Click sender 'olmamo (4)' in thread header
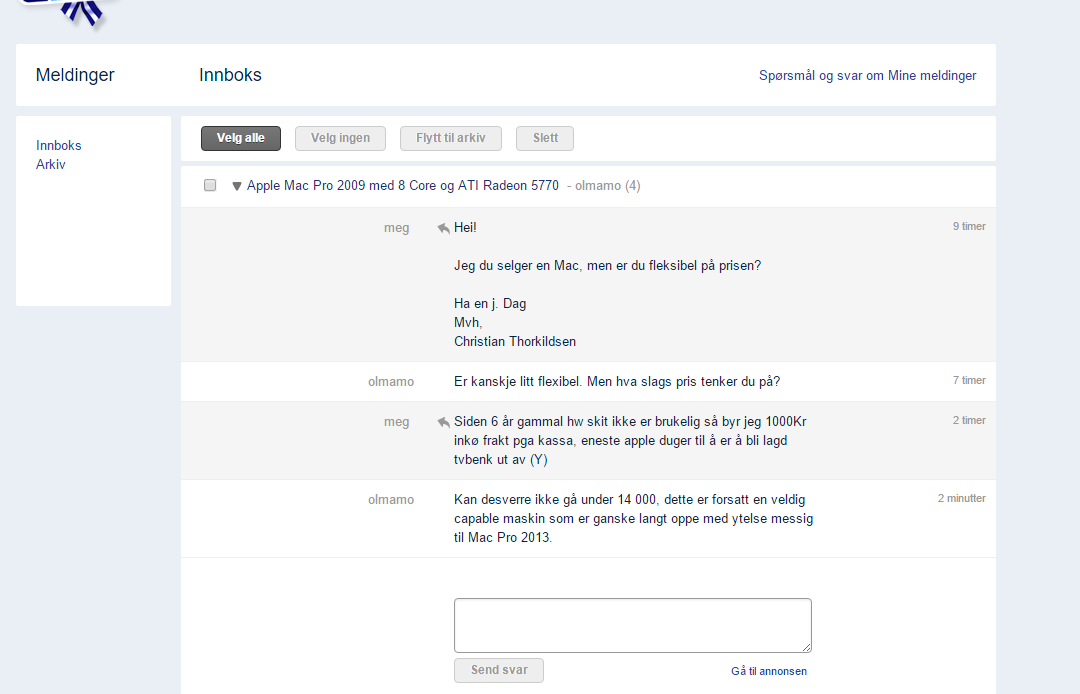1080x694 pixels. (608, 185)
